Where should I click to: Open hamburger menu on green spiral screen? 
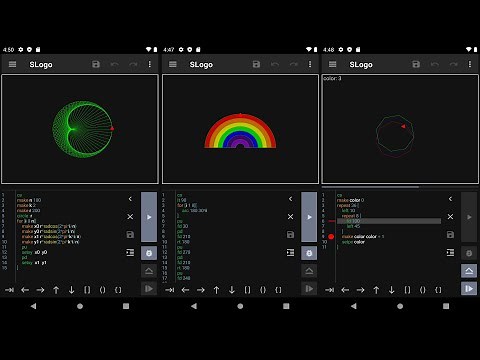(x=12, y=64)
